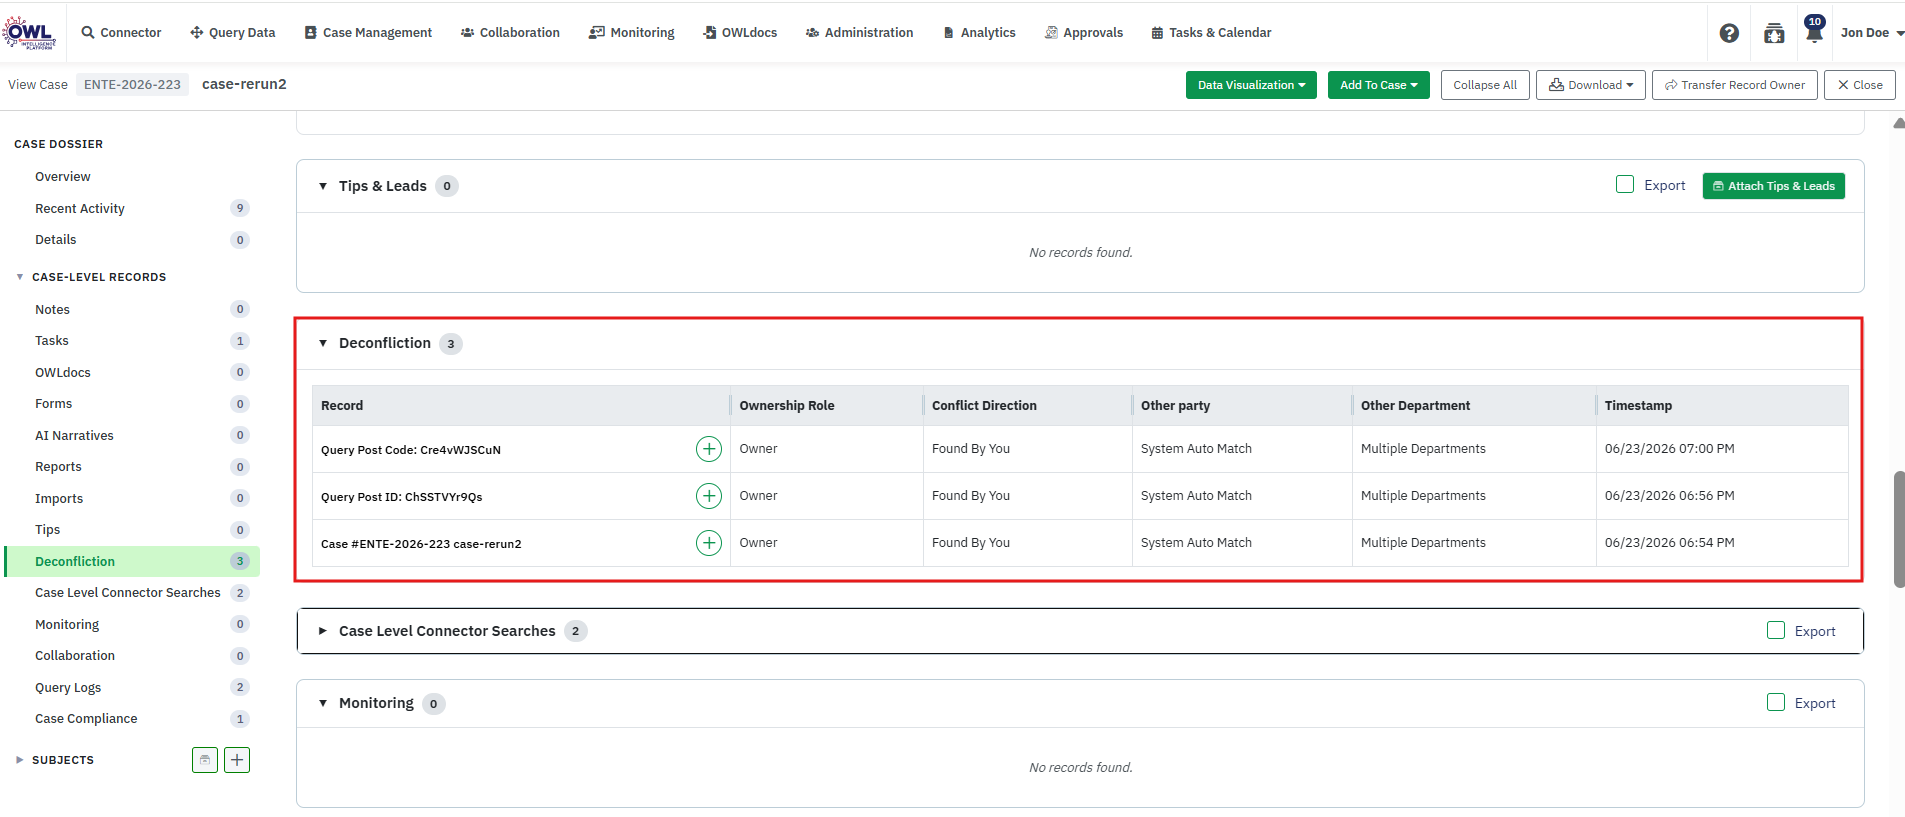Click the Subjects add plus icon
This screenshot has height=817, width=1905.
(x=237, y=760)
